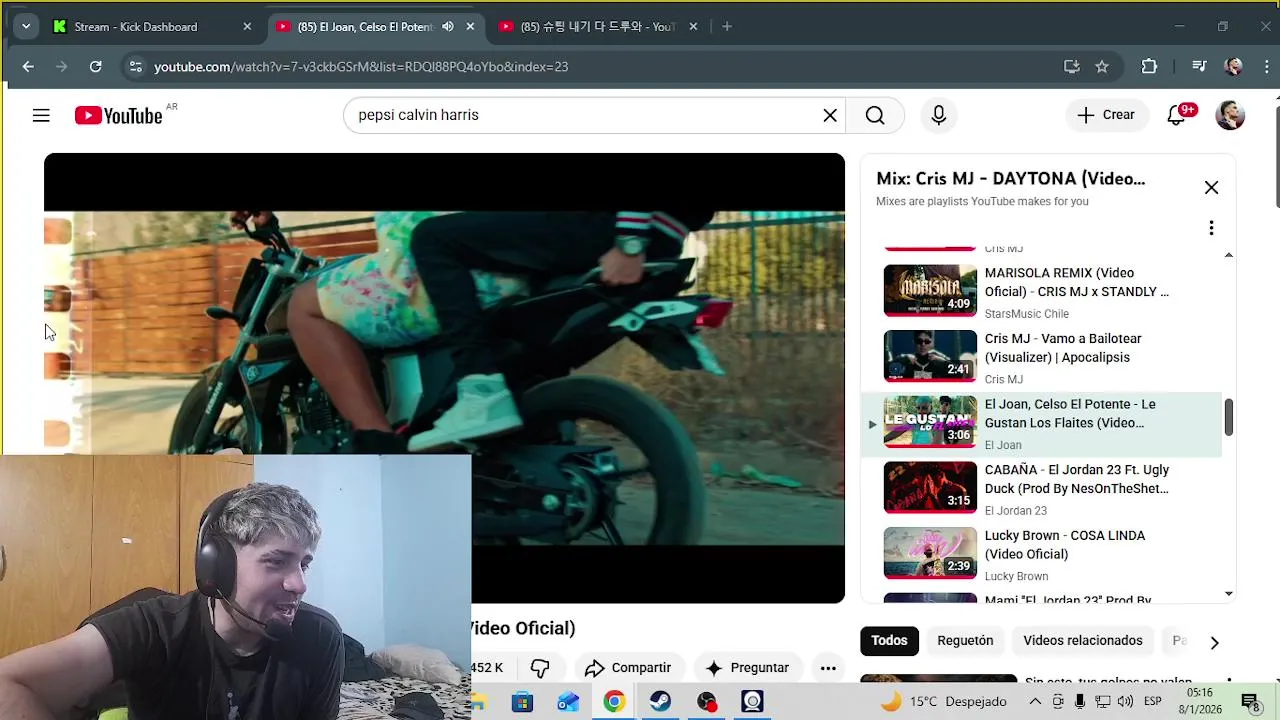Open the Windows notification center
The image size is (1280, 720).
1249,702
